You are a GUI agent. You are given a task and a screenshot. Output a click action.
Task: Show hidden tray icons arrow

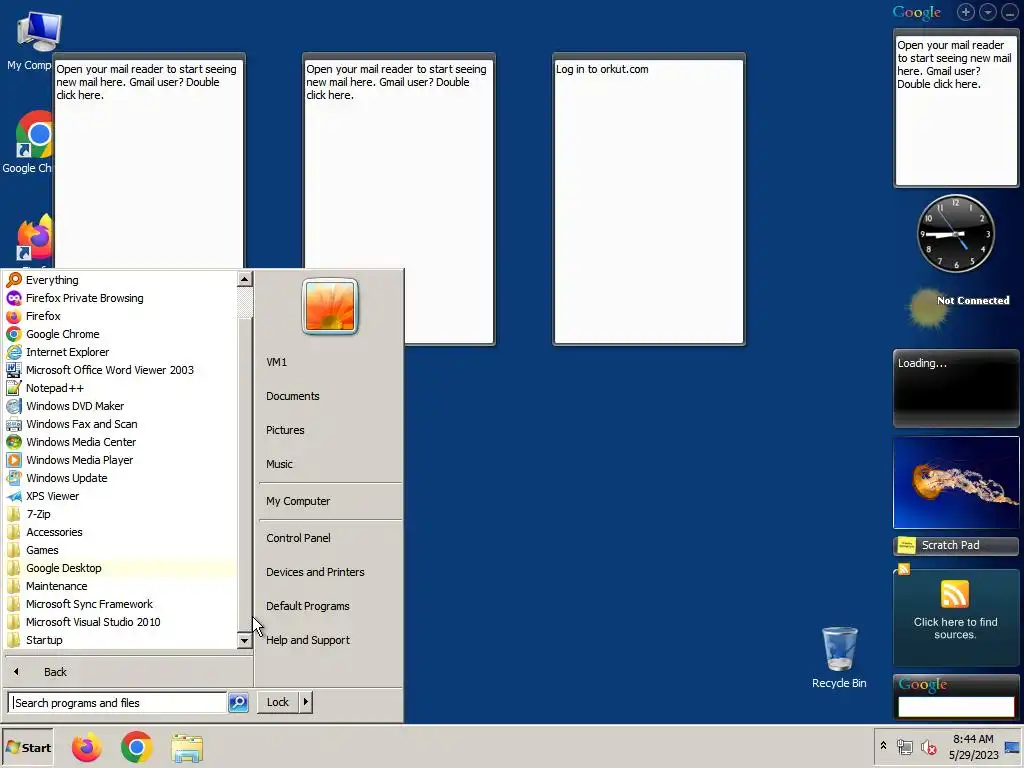[x=884, y=746]
